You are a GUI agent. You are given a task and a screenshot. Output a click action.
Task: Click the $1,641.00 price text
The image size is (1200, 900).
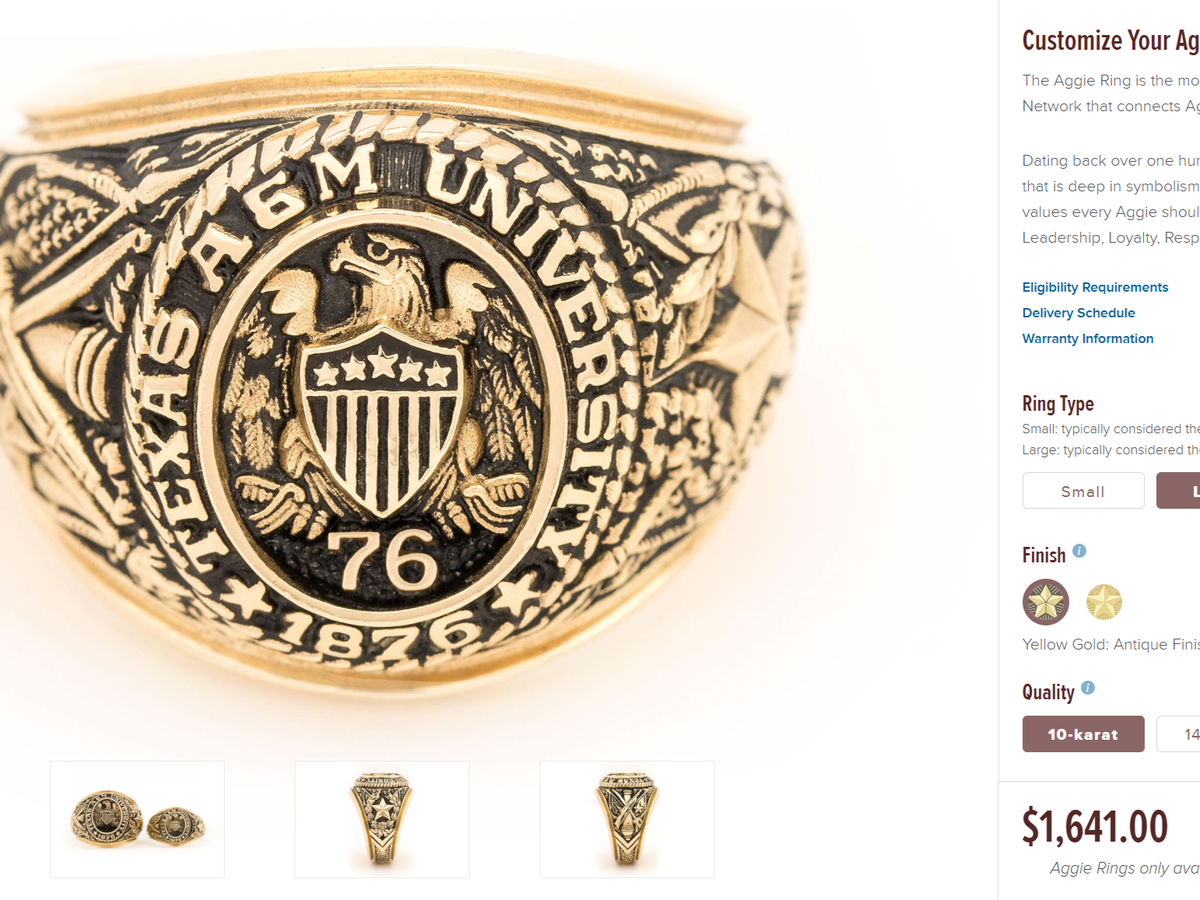point(1095,827)
